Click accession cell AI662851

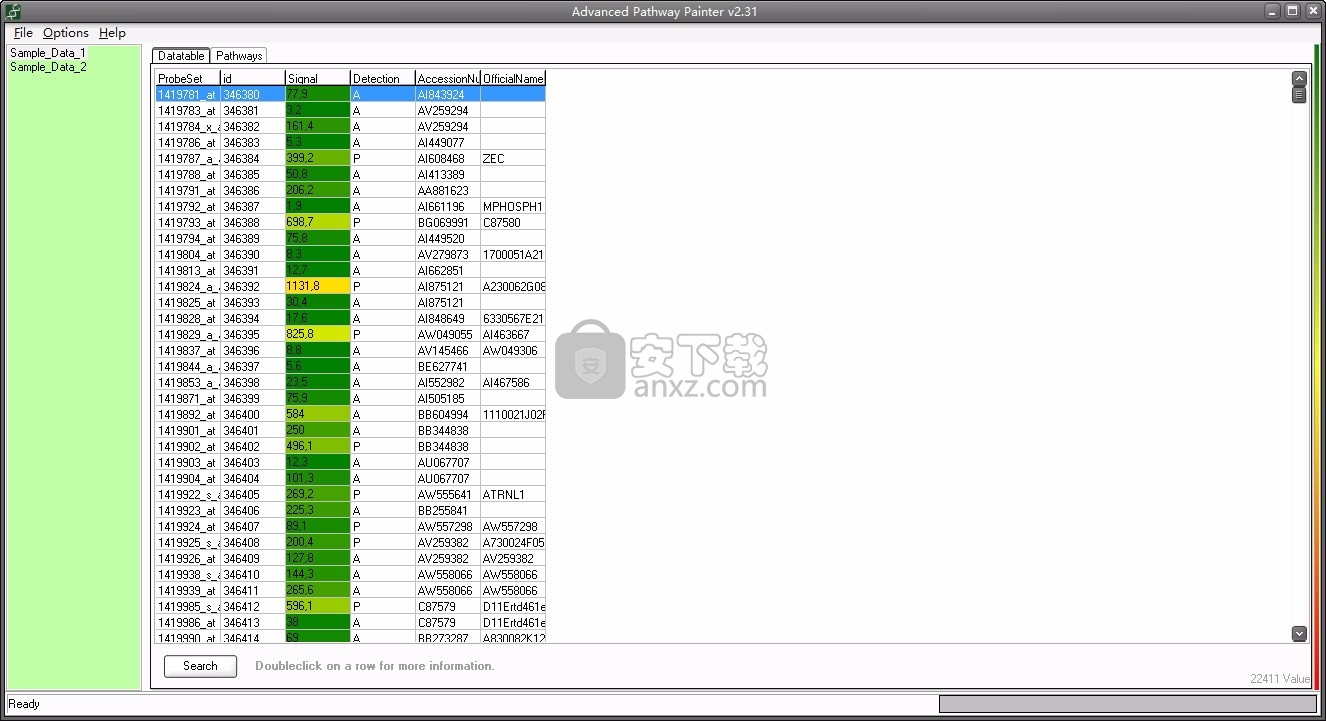click(447, 270)
